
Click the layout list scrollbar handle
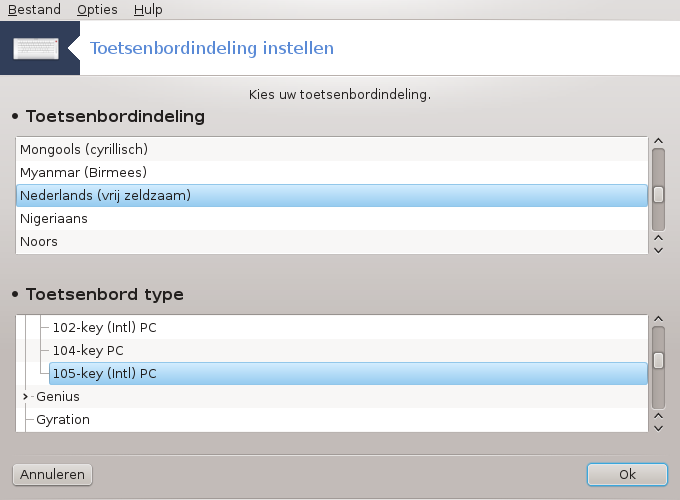tap(658, 195)
